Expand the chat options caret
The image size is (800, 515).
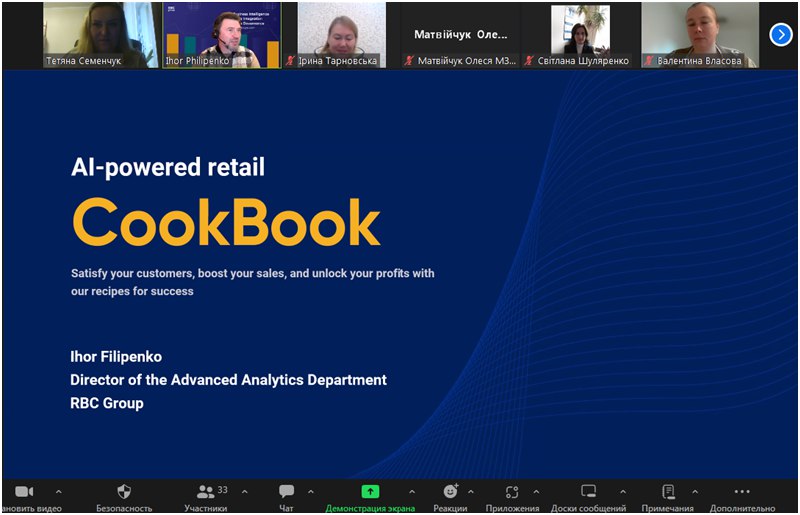pos(311,492)
